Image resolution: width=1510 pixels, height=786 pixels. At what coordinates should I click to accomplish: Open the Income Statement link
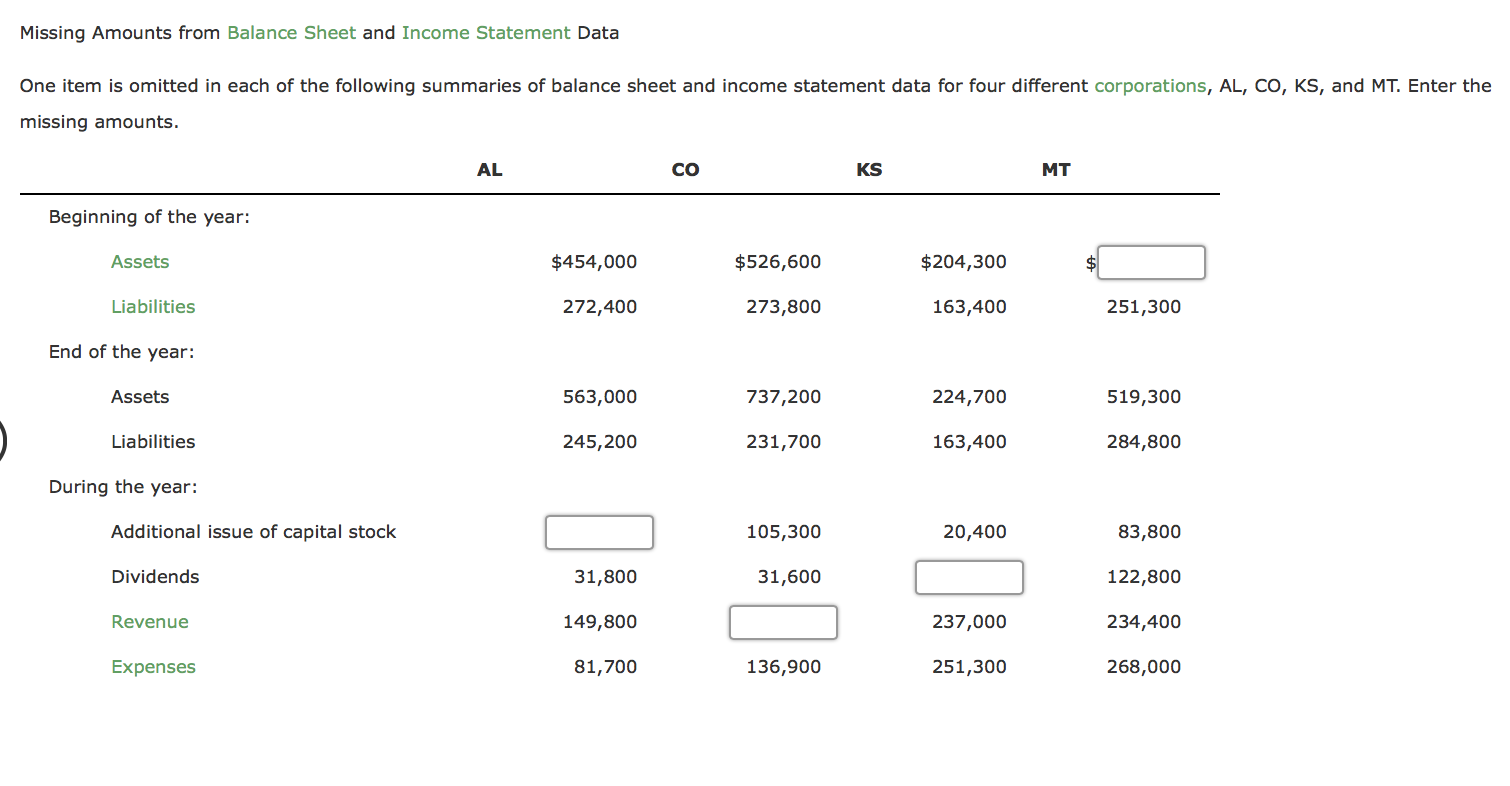(486, 33)
